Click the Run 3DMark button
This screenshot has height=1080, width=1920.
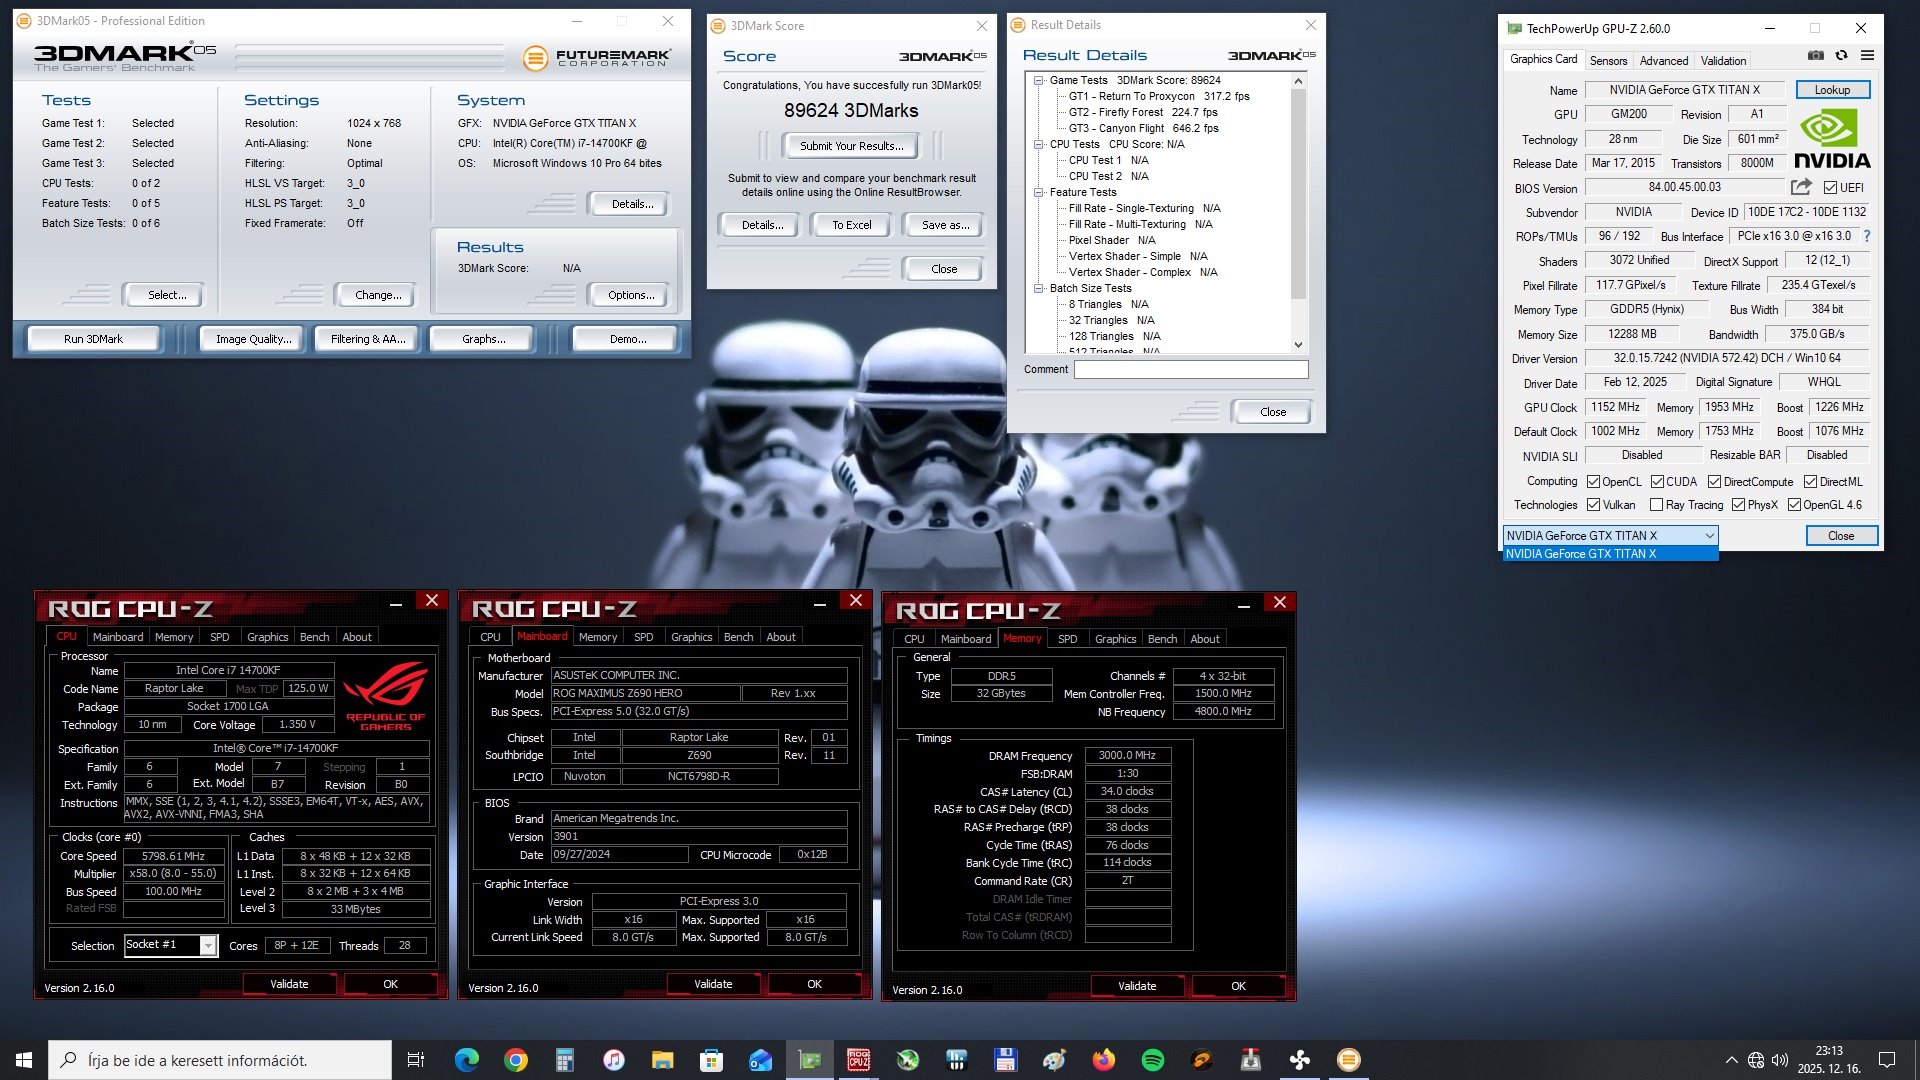click(93, 339)
